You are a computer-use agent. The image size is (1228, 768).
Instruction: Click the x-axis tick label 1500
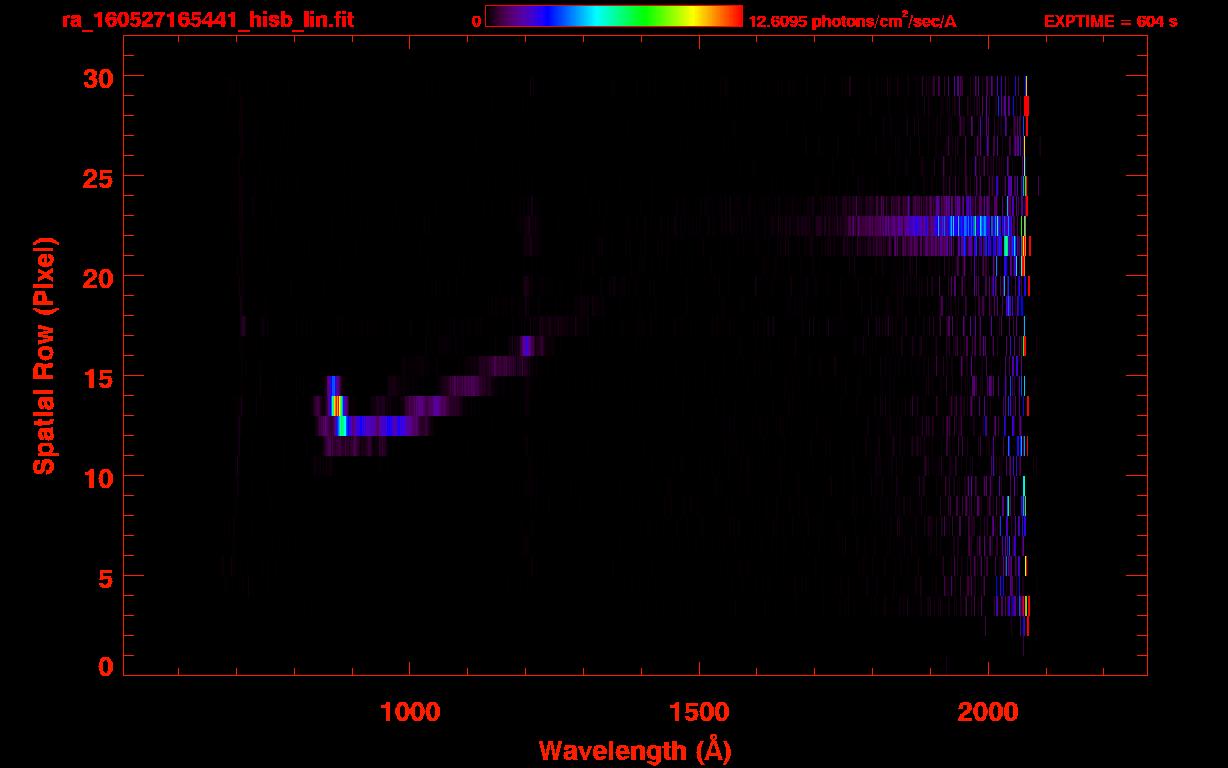698,712
